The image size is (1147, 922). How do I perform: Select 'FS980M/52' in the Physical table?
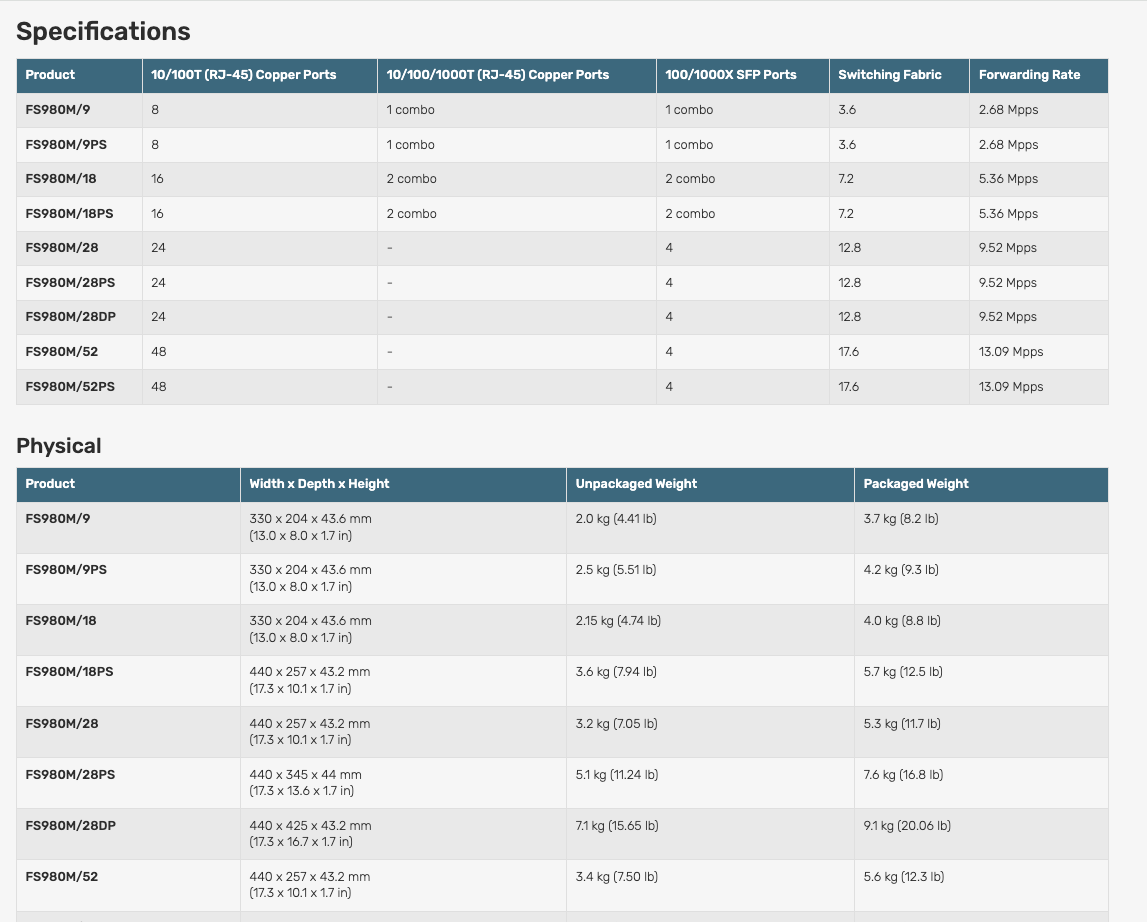(61, 877)
